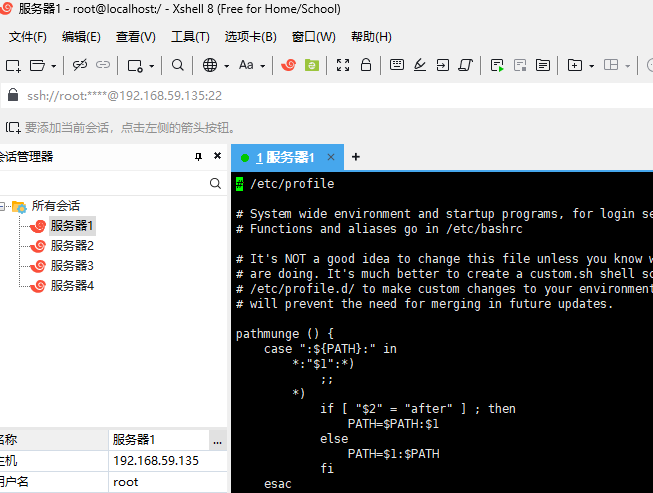Click the session manager search icon
Viewport: 653px width, 493px height.
coord(215,184)
